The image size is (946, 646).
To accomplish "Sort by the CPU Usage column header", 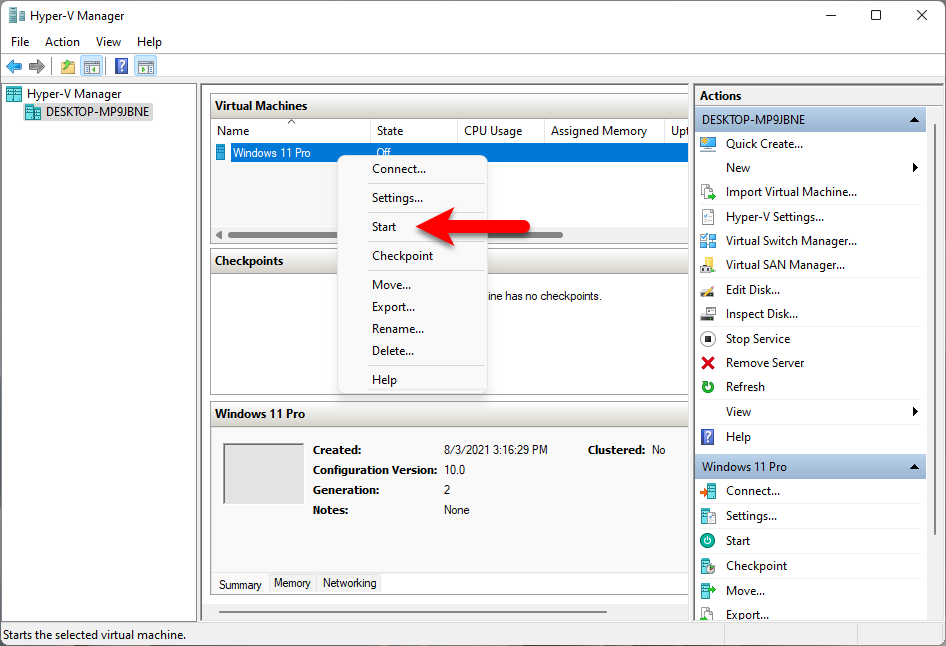I will coord(501,131).
